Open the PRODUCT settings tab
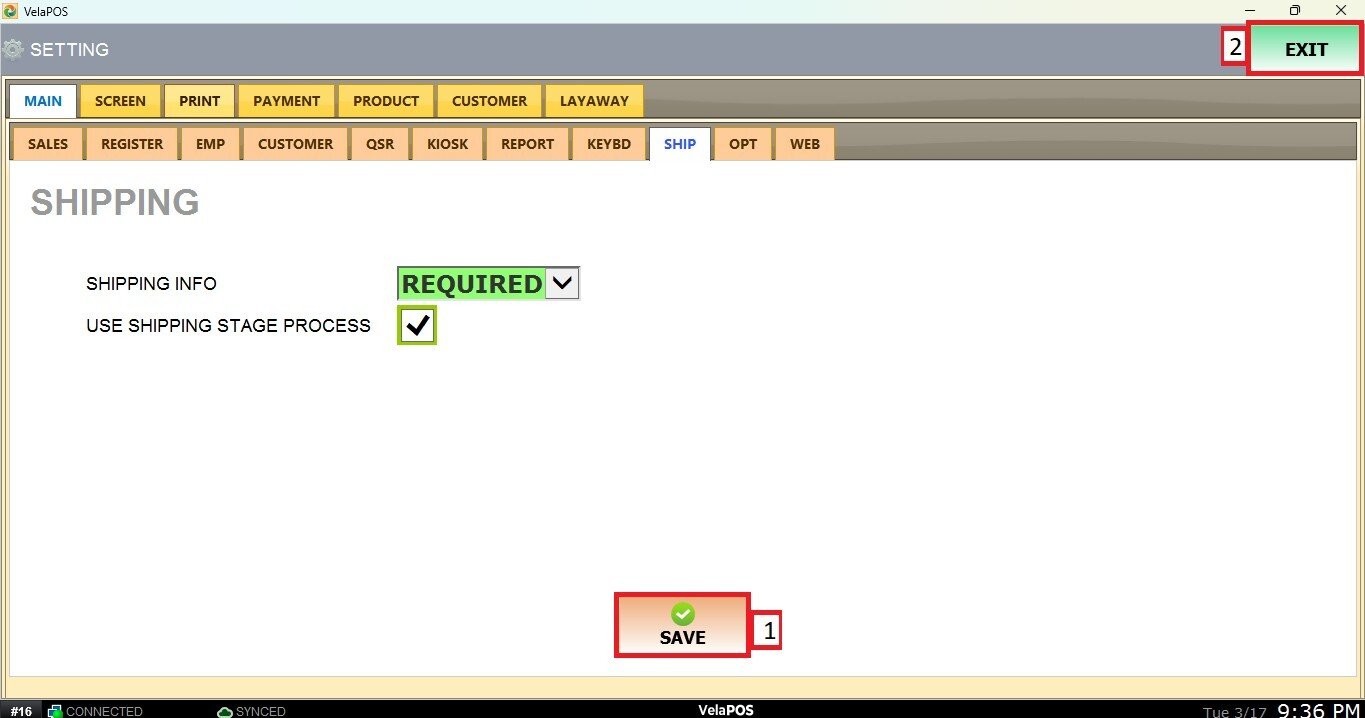 click(386, 101)
